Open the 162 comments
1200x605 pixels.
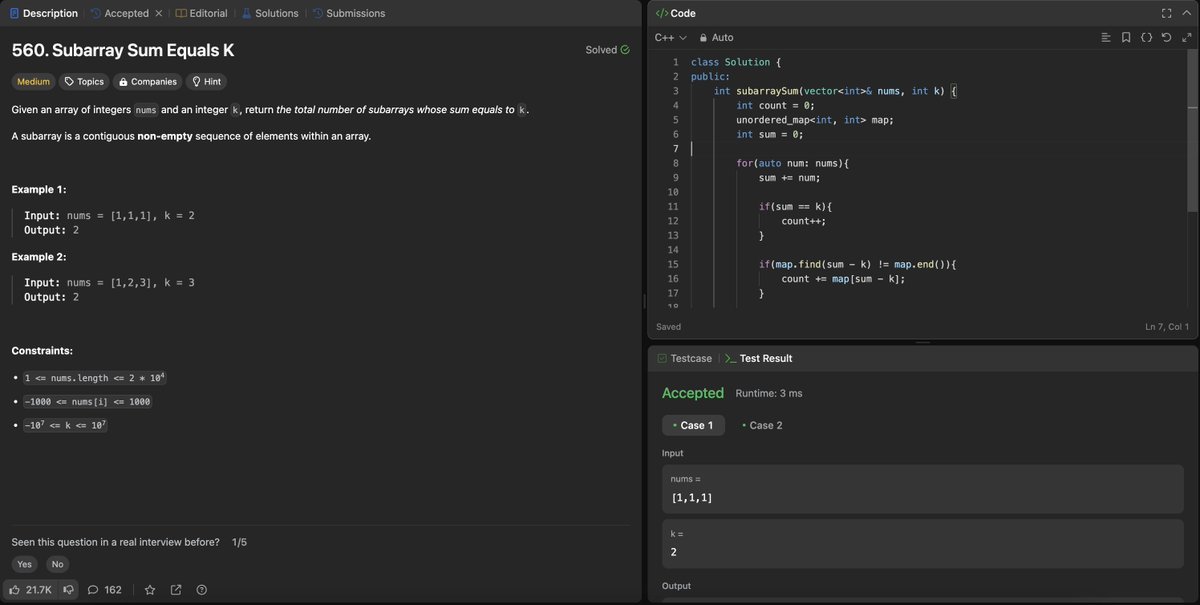105,590
